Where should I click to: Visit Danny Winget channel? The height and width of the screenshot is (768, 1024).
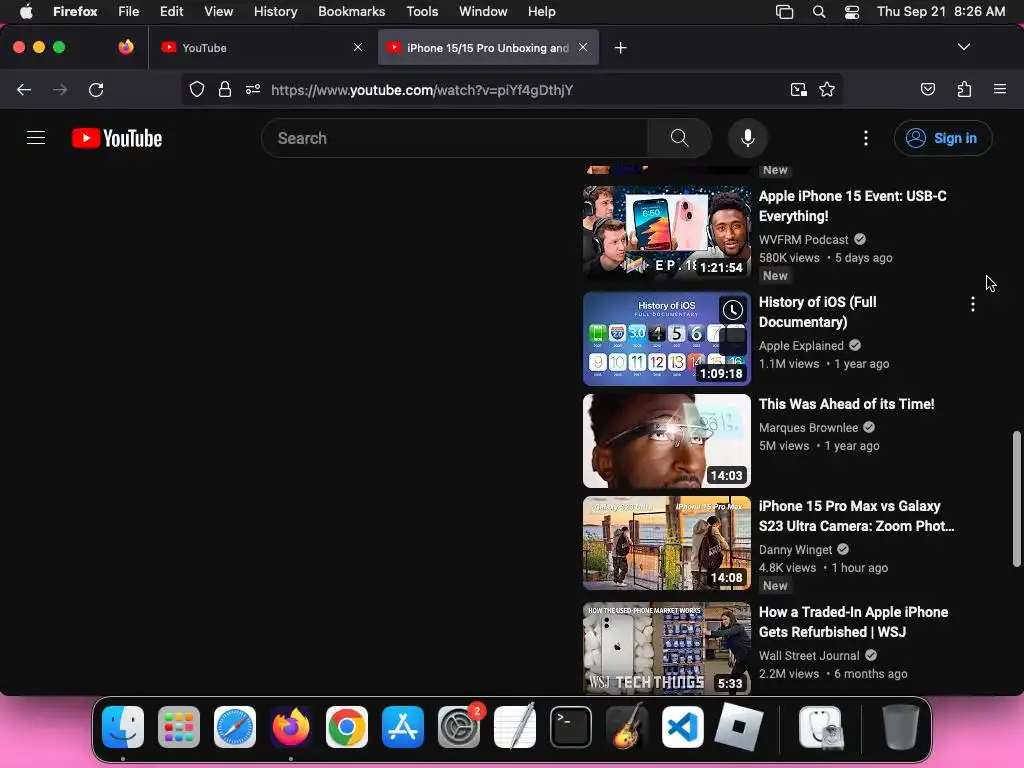[795, 549]
